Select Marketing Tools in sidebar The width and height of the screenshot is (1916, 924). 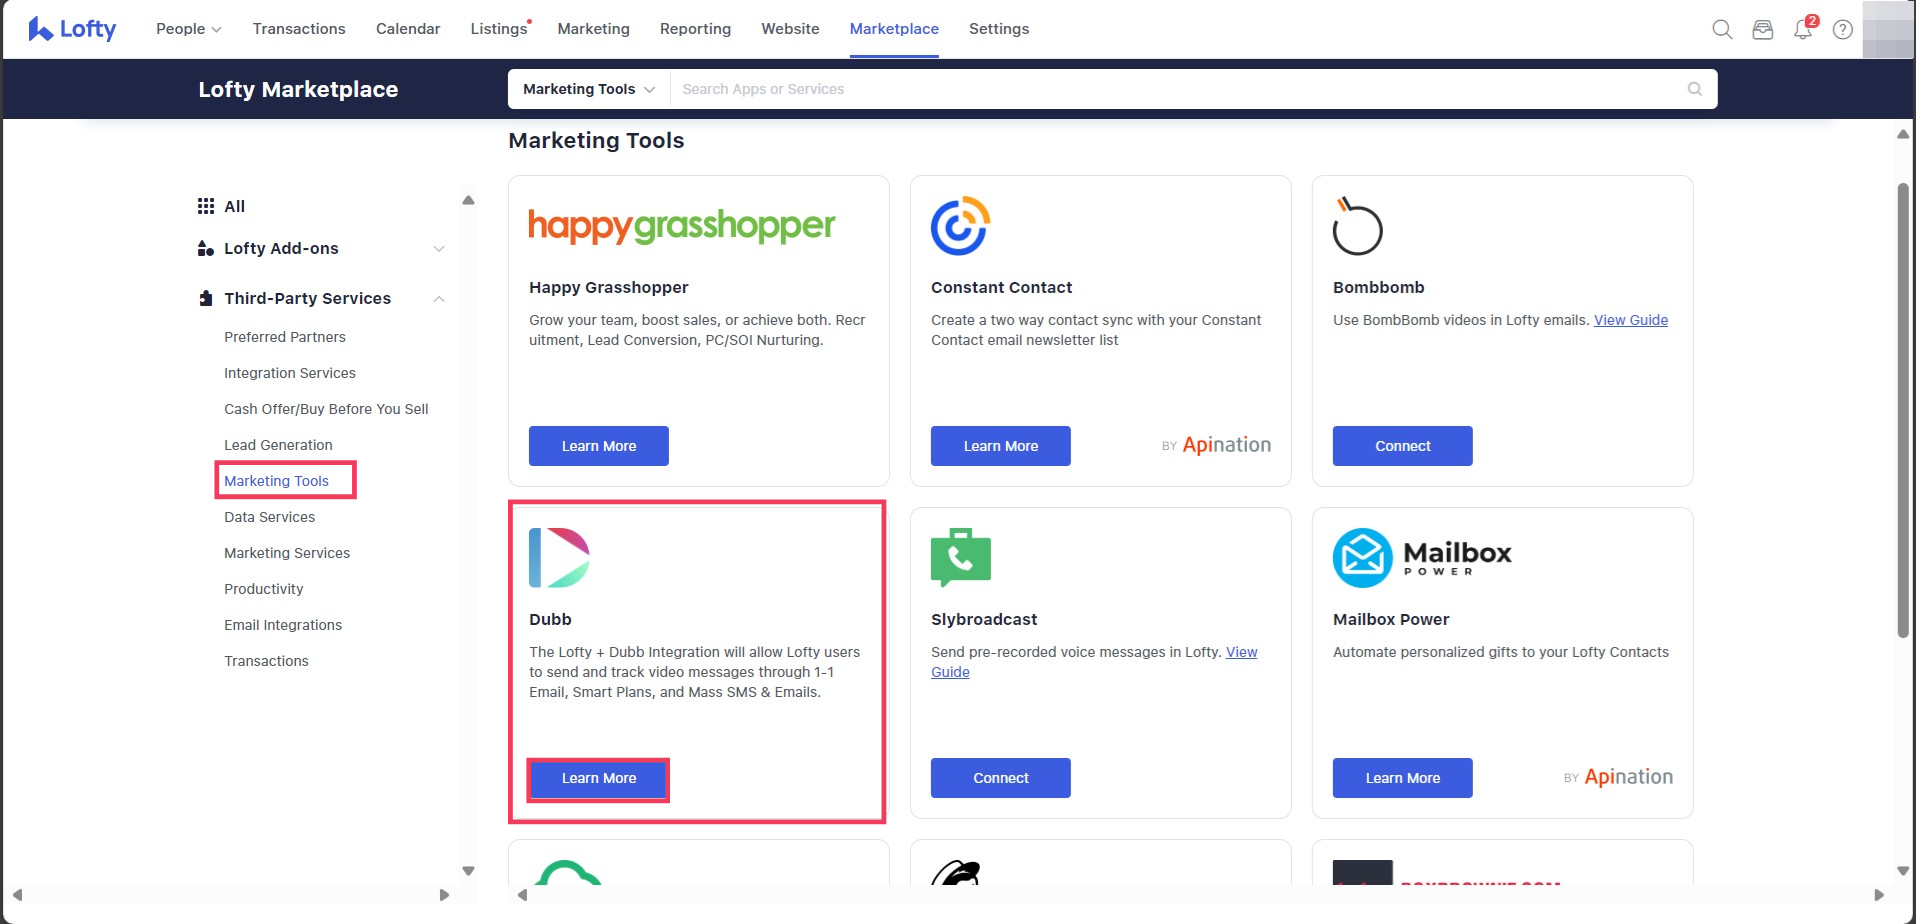[x=276, y=481]
